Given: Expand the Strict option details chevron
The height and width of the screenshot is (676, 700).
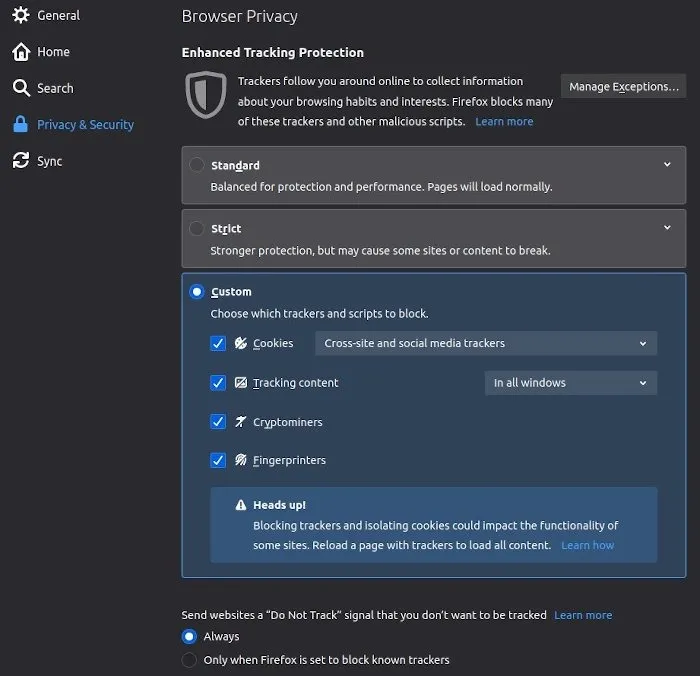Looking at the screenshot, I should pyautogui.click(x=667, y=228).
